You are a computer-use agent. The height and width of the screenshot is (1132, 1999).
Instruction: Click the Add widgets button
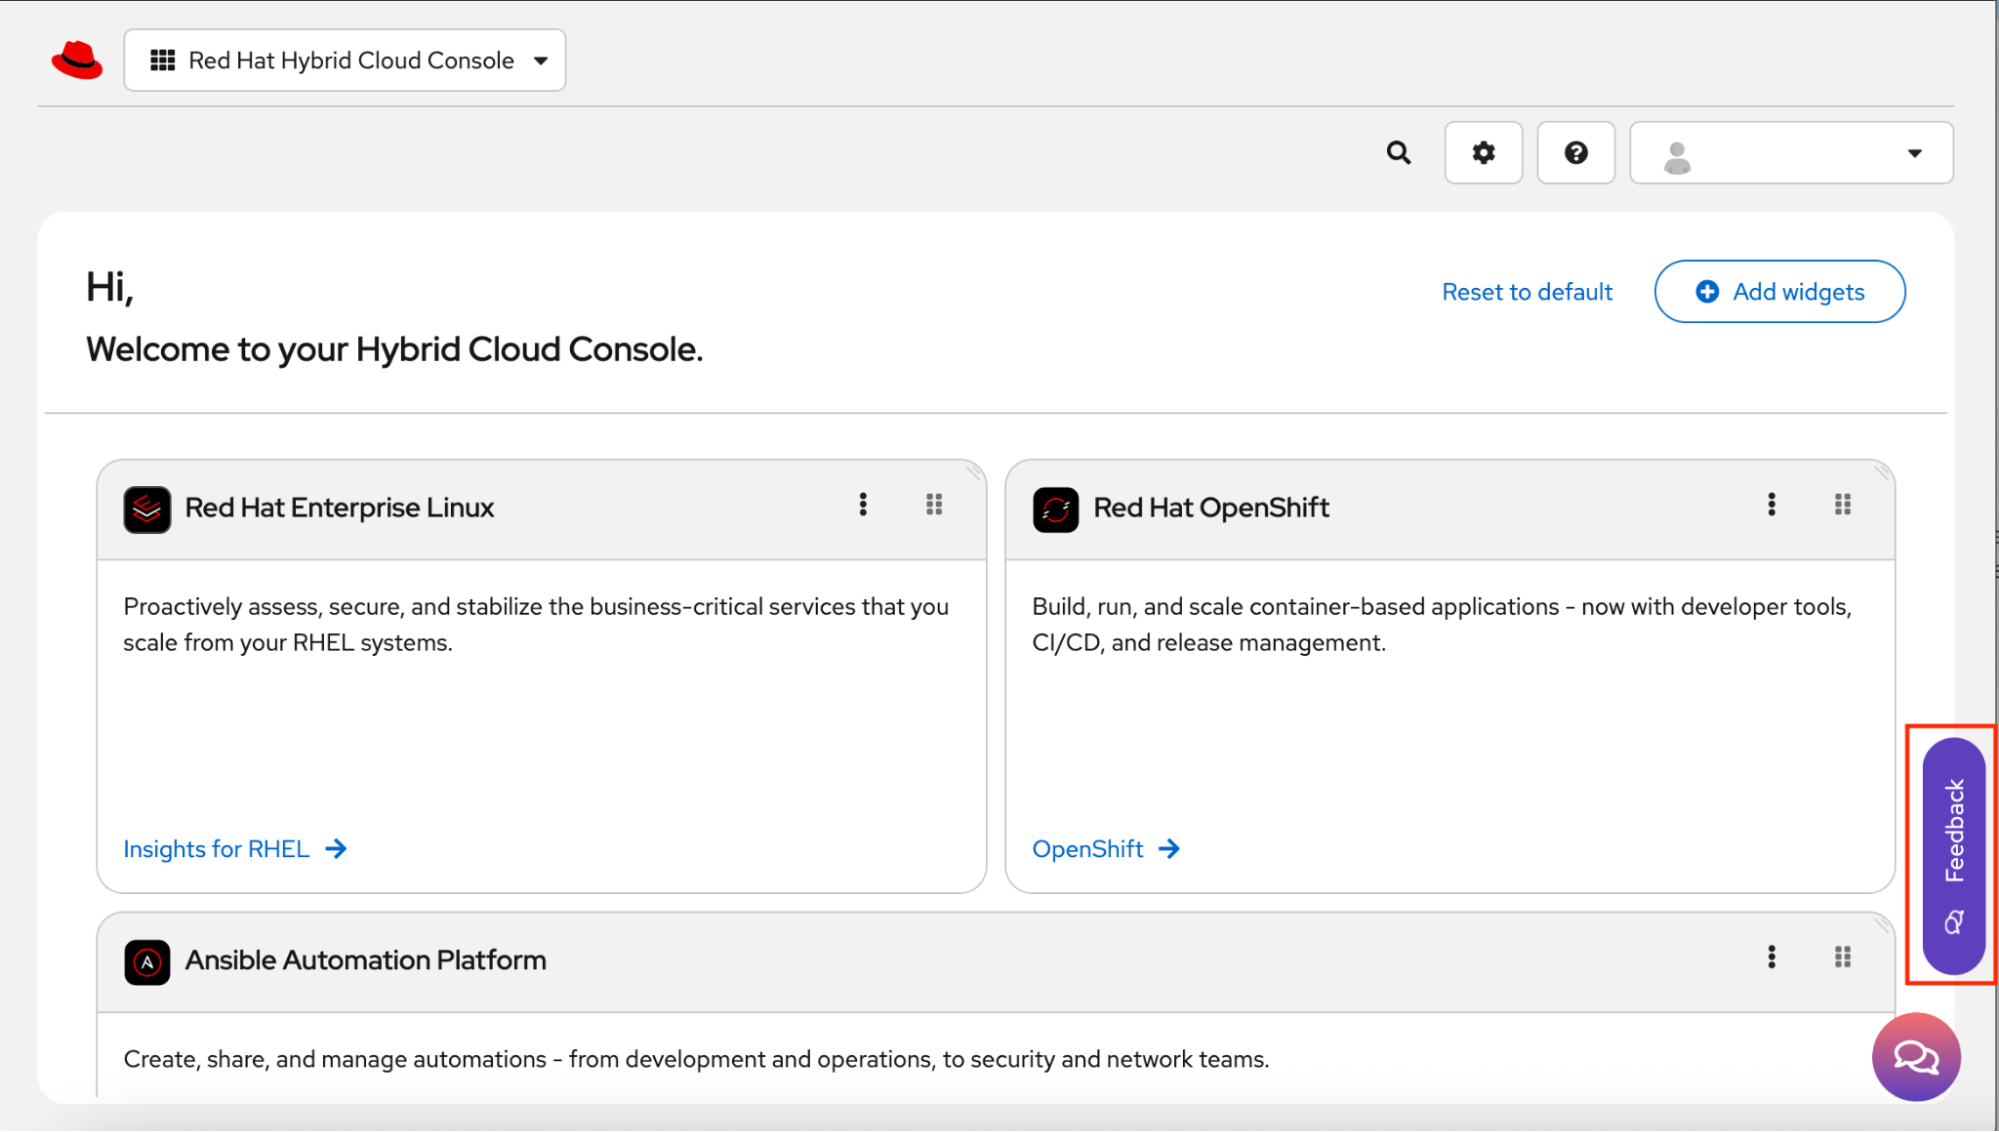pos(1779,292)
